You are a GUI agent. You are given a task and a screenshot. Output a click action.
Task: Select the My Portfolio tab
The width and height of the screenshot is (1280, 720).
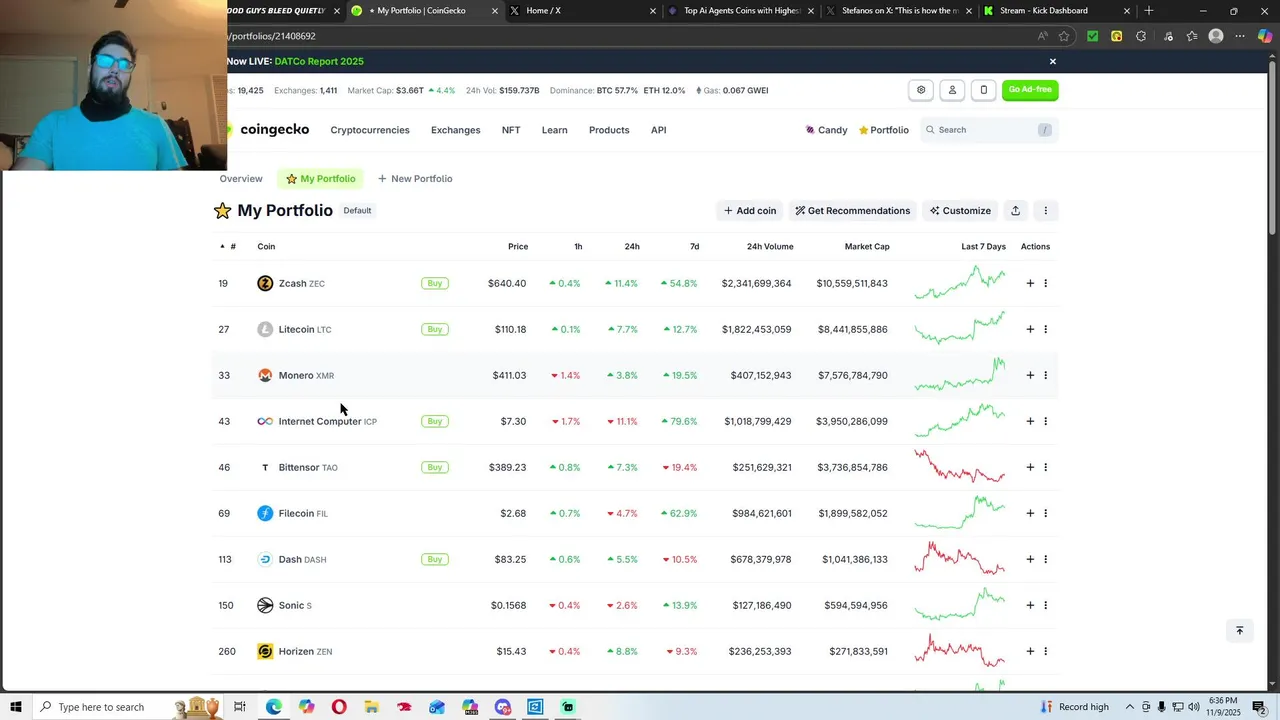point(320,179)
